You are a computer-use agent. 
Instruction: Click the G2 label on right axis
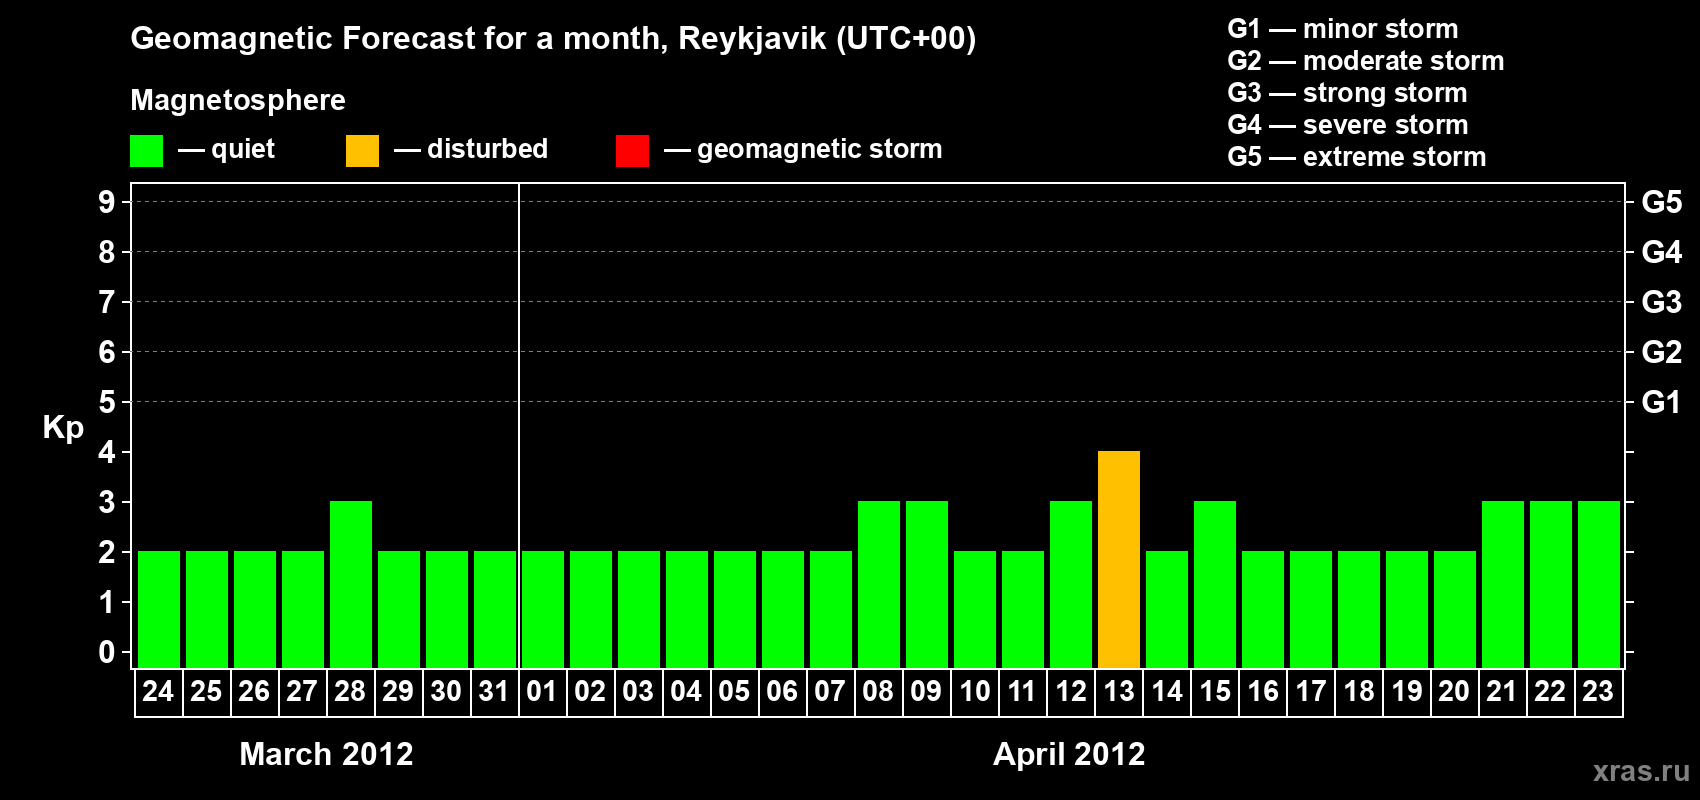[x=1662, y=352]
